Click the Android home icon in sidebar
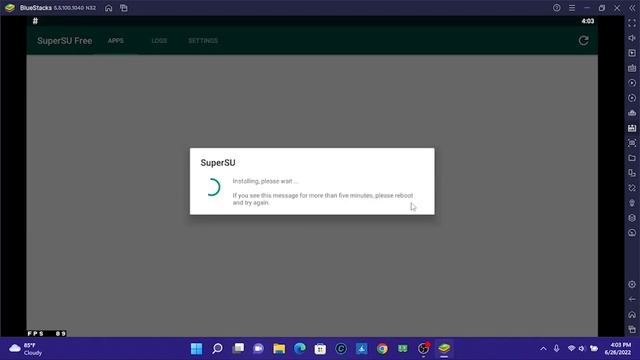Image resolution: width=640 pixels, height=360 pixels. pyautogui.click(x=632, y=314)
